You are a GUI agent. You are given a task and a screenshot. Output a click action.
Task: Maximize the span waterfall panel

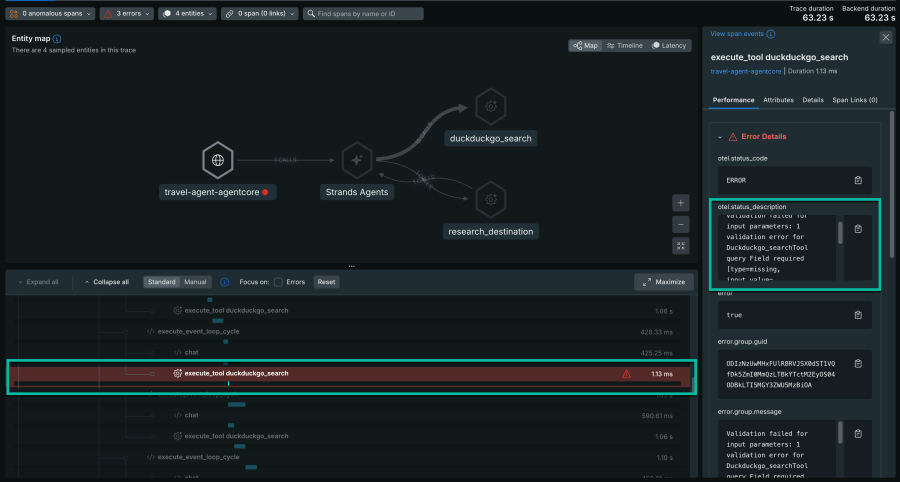pyautogui.click(x=664, y=282)
